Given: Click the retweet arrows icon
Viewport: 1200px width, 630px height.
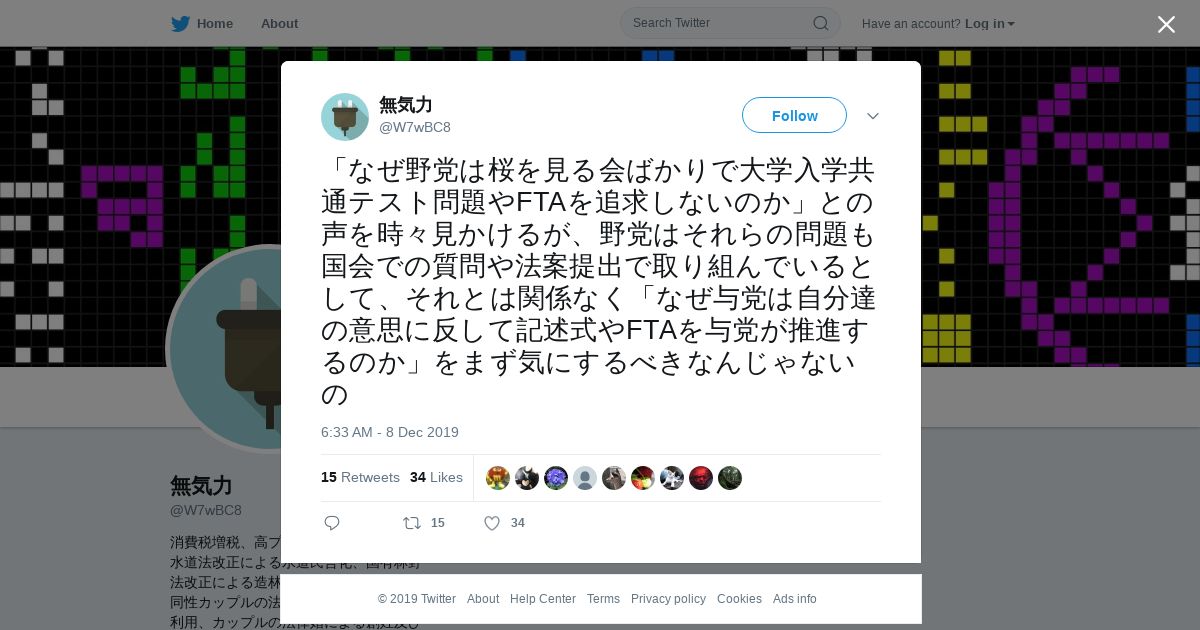Looking at the screenshot, I should pyautogui.click(x=412, y=523).
